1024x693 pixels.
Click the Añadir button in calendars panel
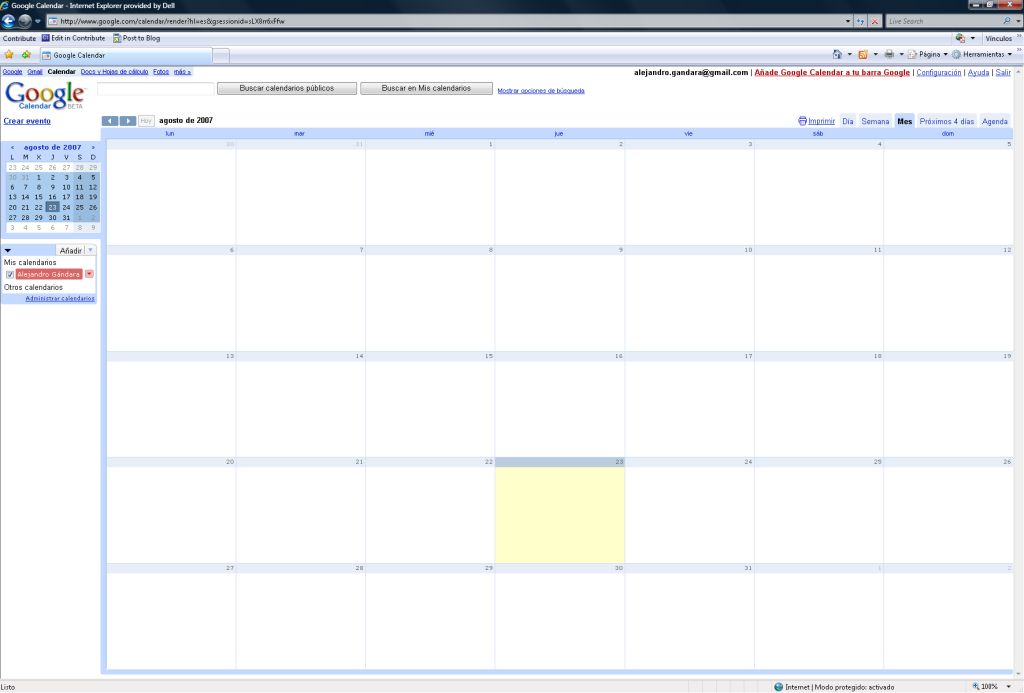coord(71,251)
